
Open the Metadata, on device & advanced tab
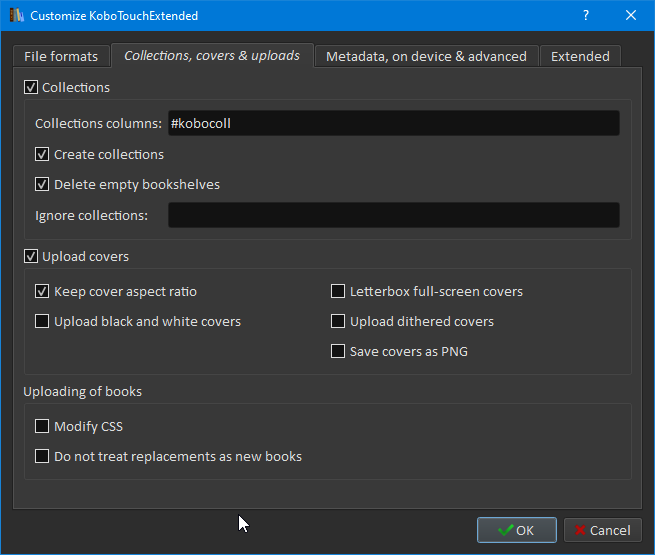click(x=426, y=56)
